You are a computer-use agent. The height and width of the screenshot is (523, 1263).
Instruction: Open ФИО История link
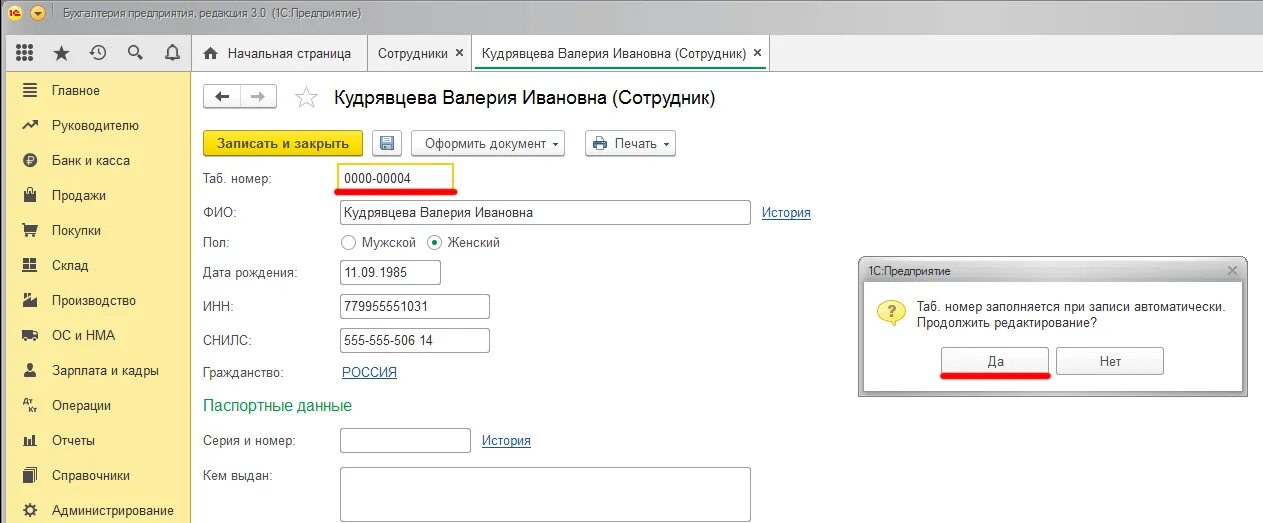786,212
